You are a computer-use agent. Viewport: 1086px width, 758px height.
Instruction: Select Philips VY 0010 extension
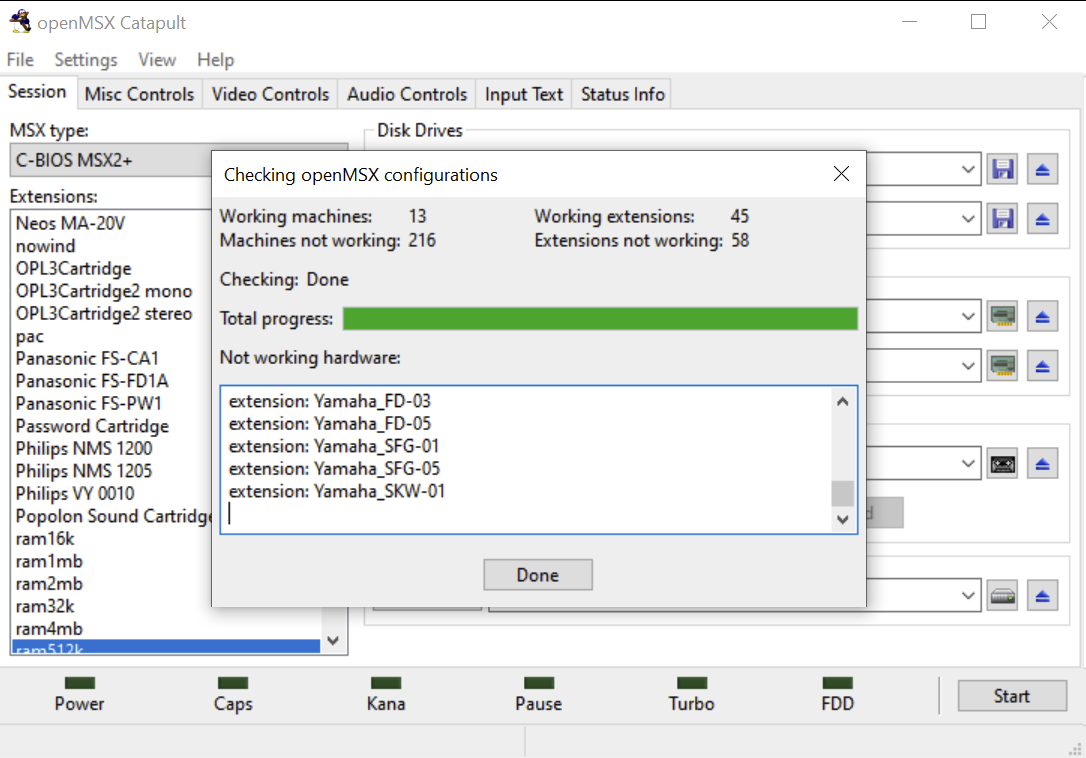coord(75,493)
